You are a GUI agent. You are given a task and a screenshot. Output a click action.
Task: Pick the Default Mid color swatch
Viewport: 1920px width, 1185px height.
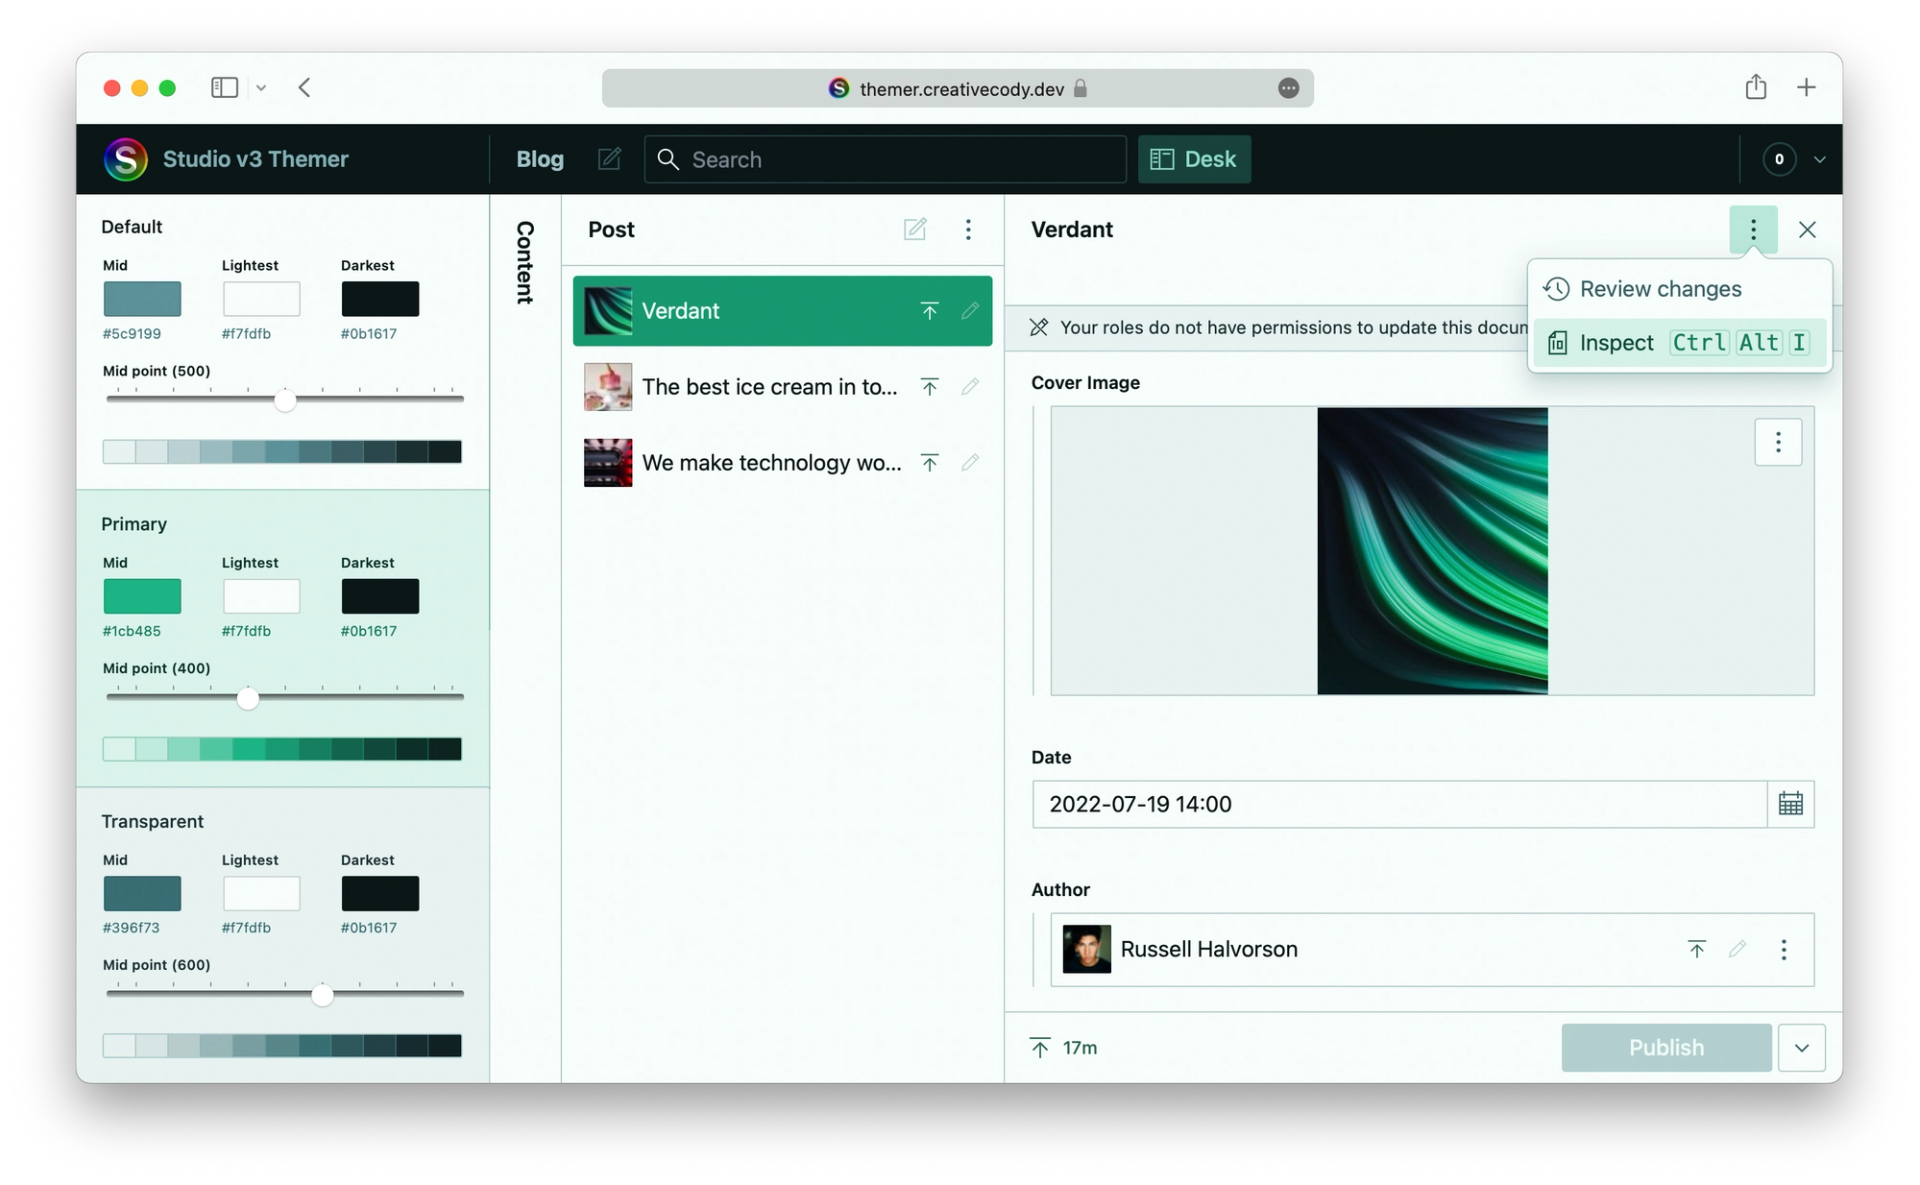click(142, 299)
